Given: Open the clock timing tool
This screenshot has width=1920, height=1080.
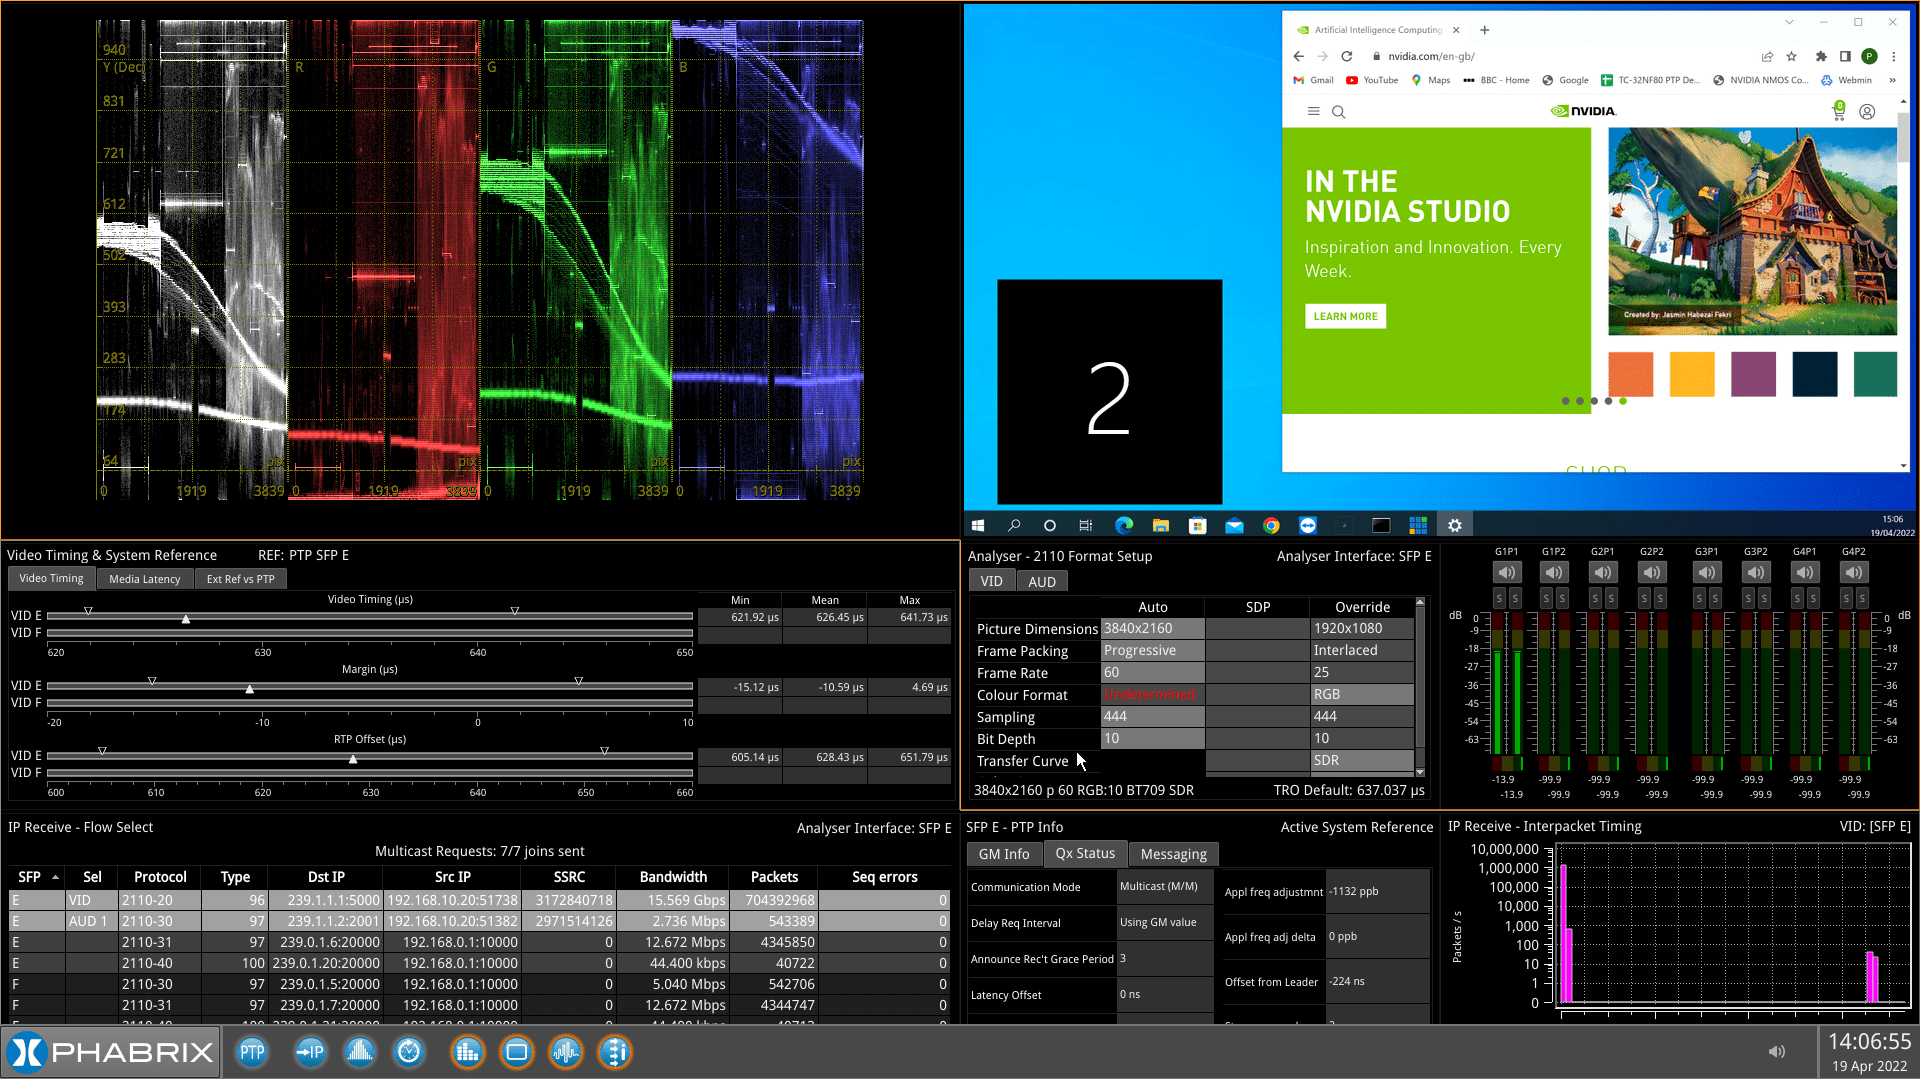Looking at the screenshot, I should tap(409, 1052).
